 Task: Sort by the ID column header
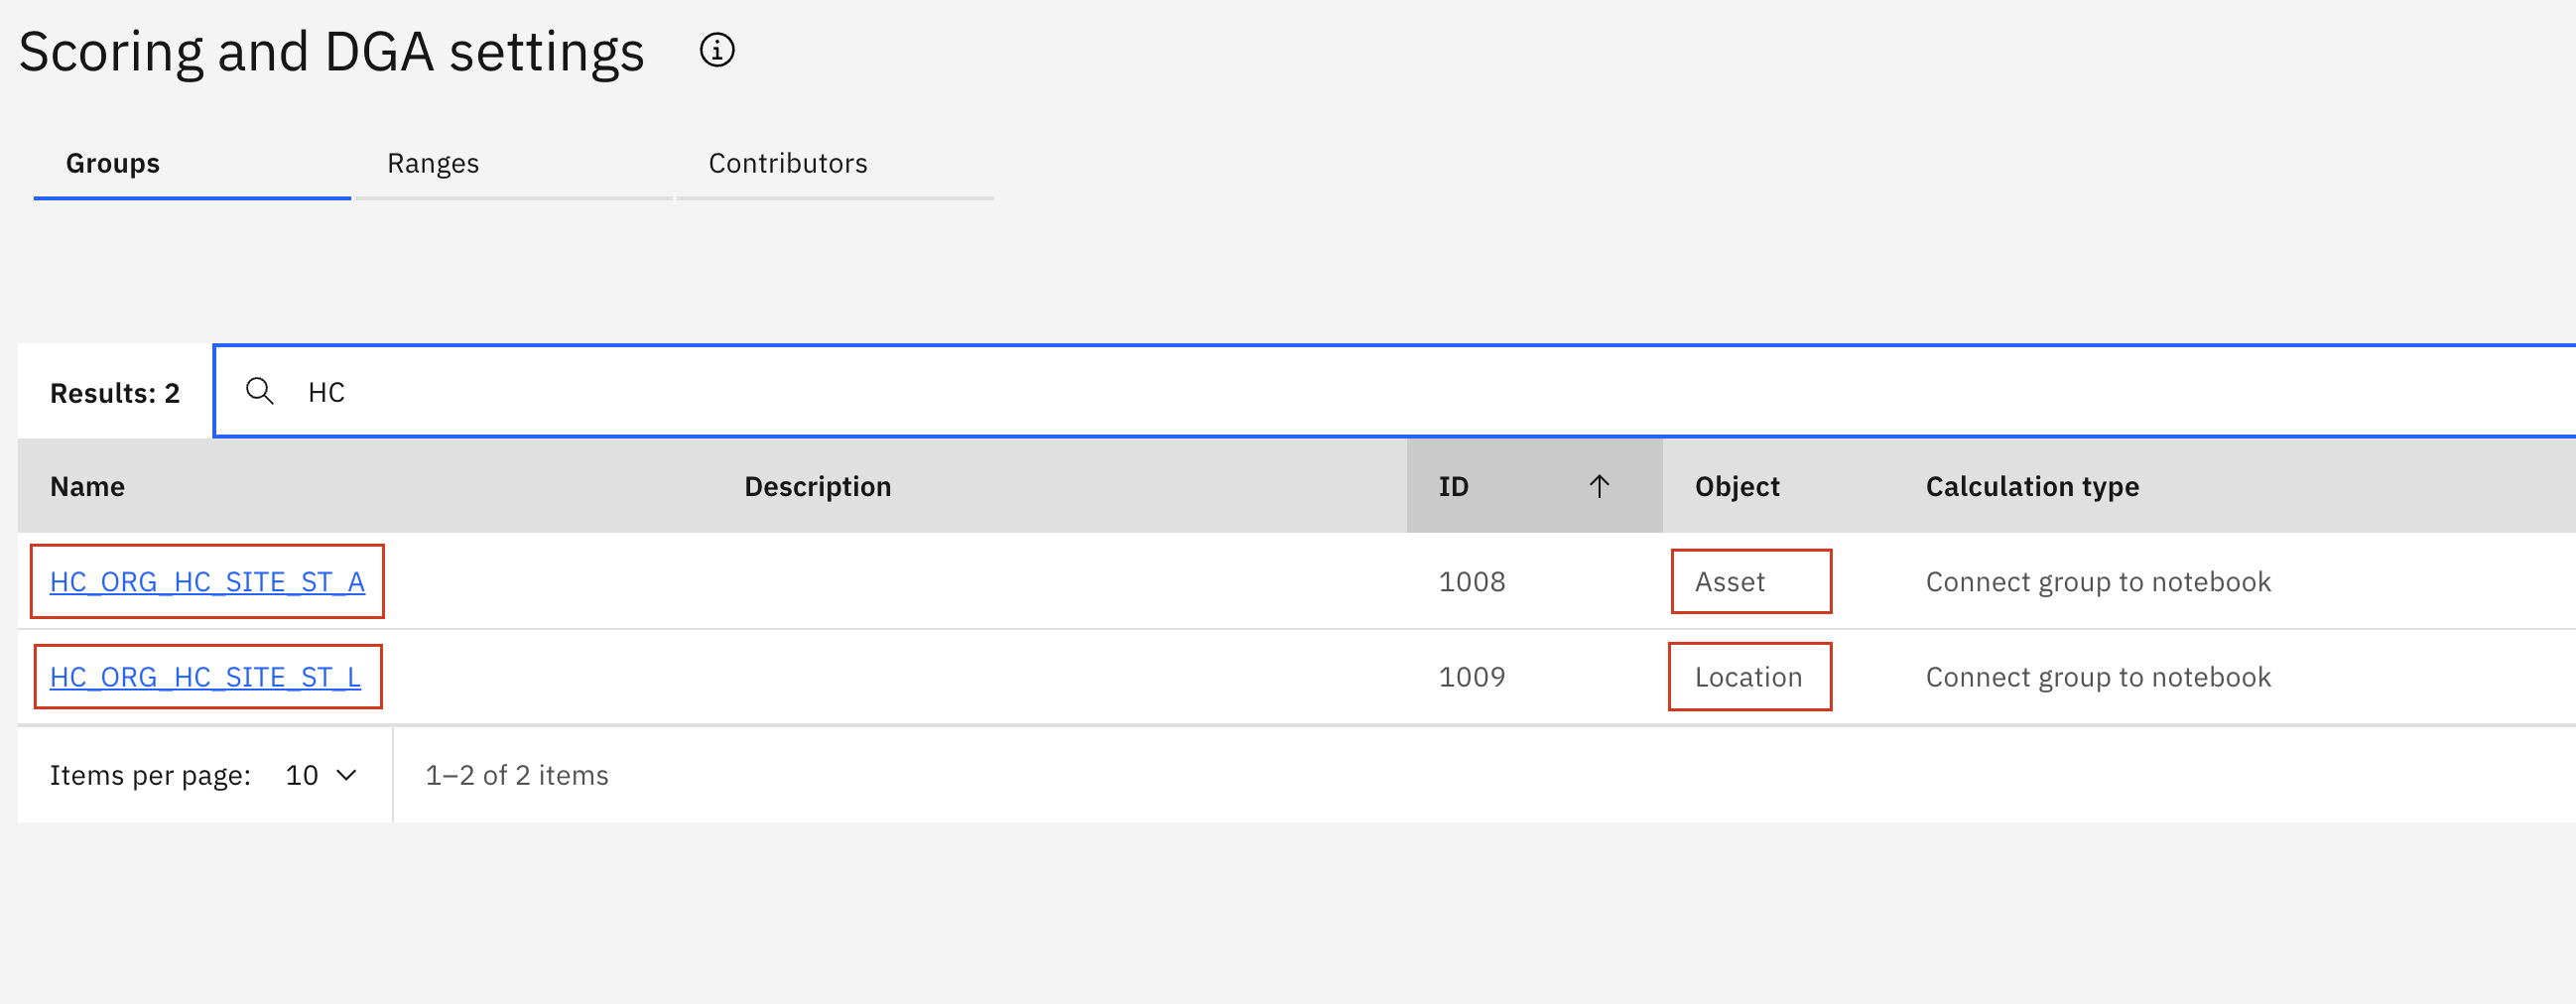point(1534,486)
